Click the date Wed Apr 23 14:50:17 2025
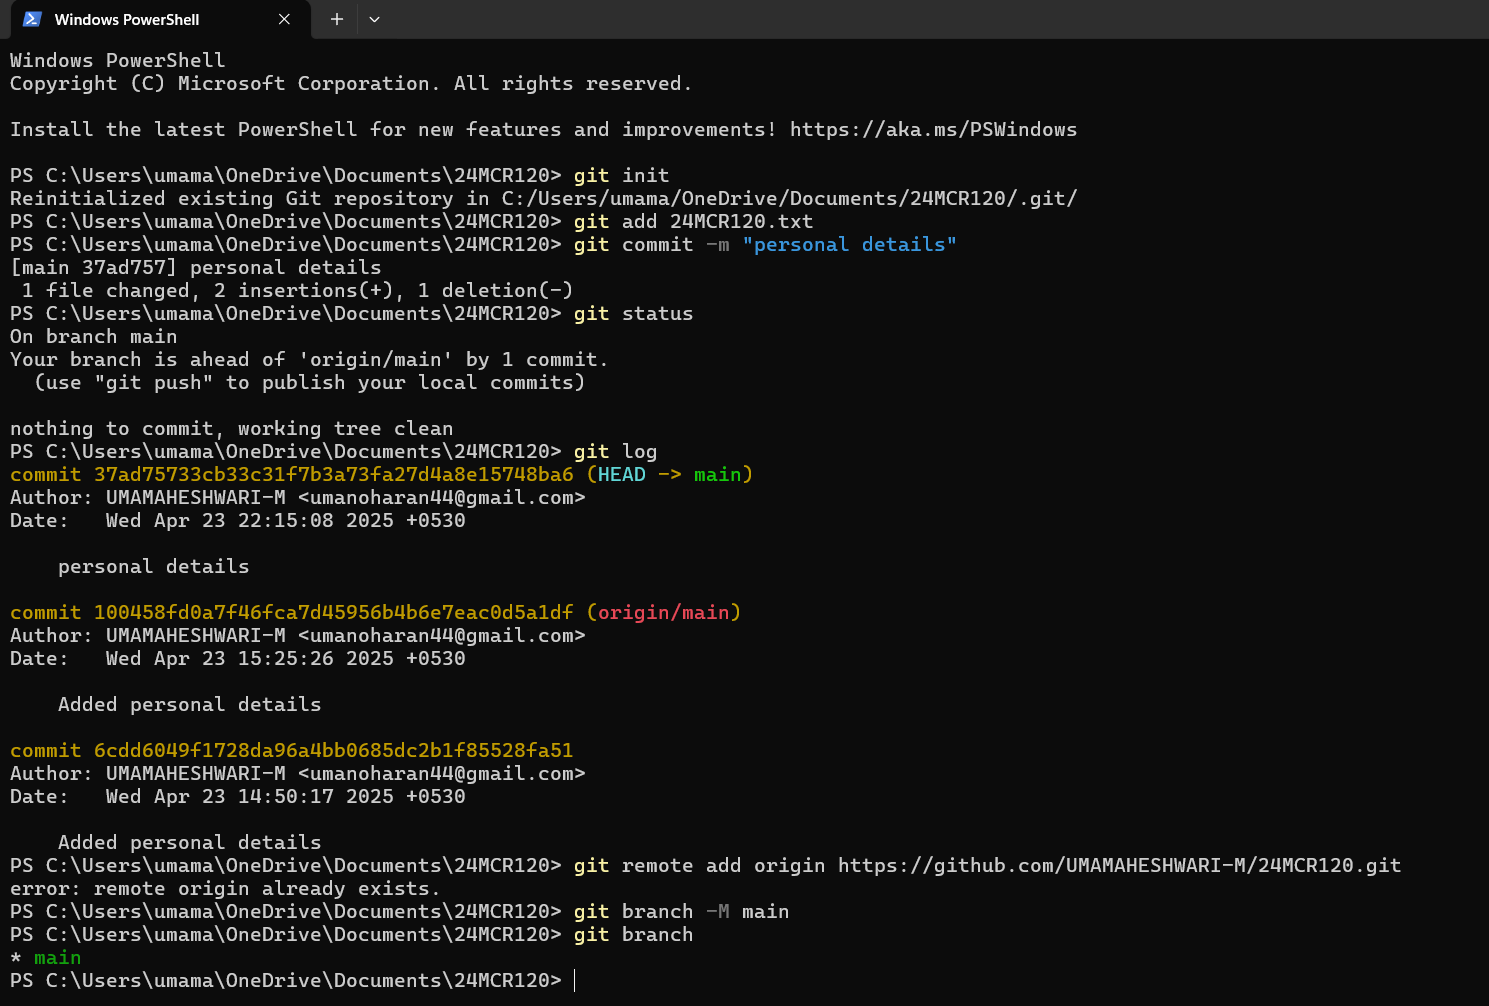Viewport: 1489px width, 1006px height. [x=250, y=796]
